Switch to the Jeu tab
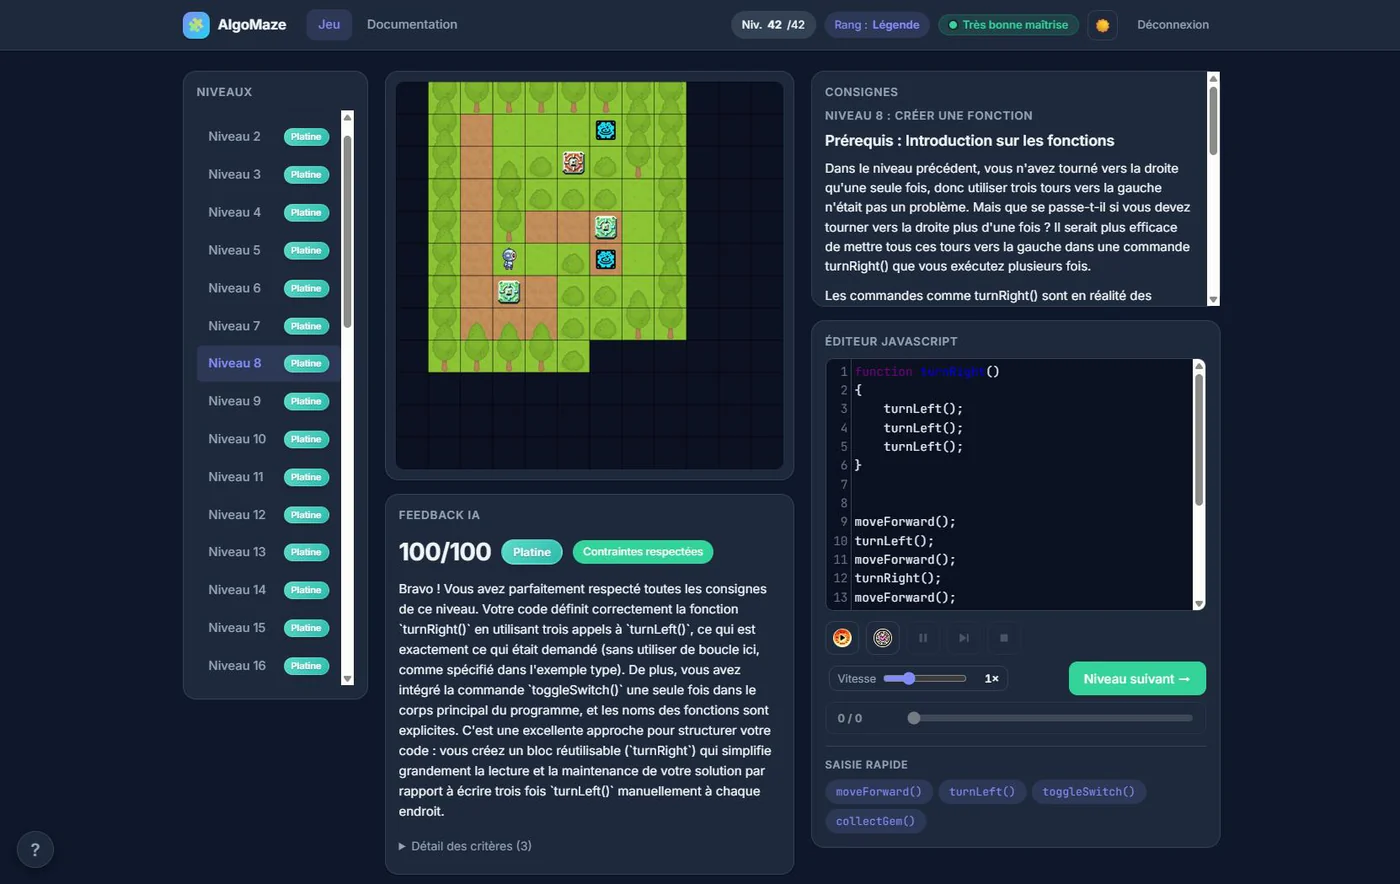This screenshot has width=1400, height=884. (329, 25)
